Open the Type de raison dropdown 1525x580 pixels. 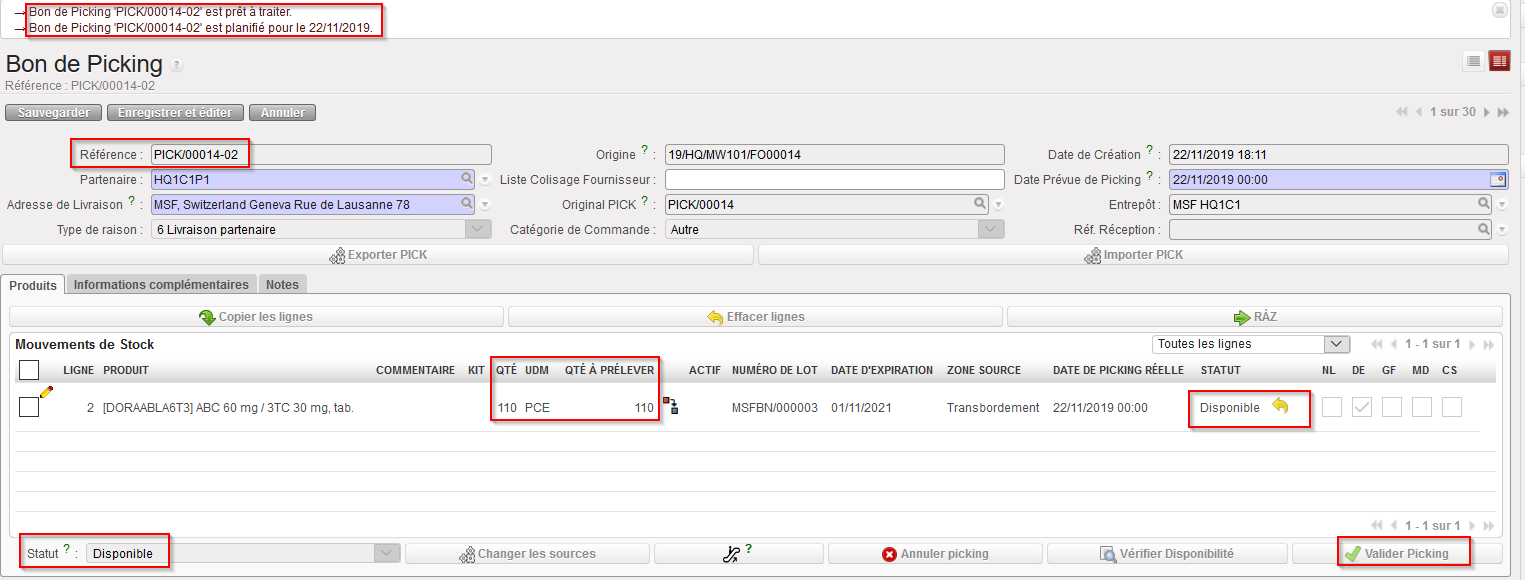pyautogui.click(x=479, y=229)
